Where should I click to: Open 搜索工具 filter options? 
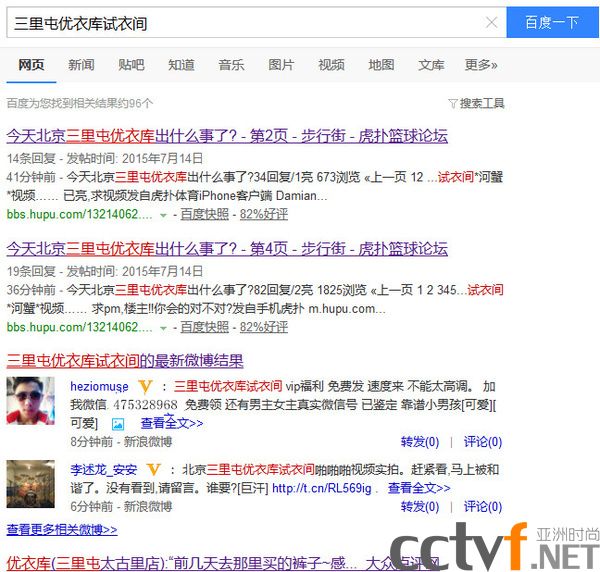point(476,103)
